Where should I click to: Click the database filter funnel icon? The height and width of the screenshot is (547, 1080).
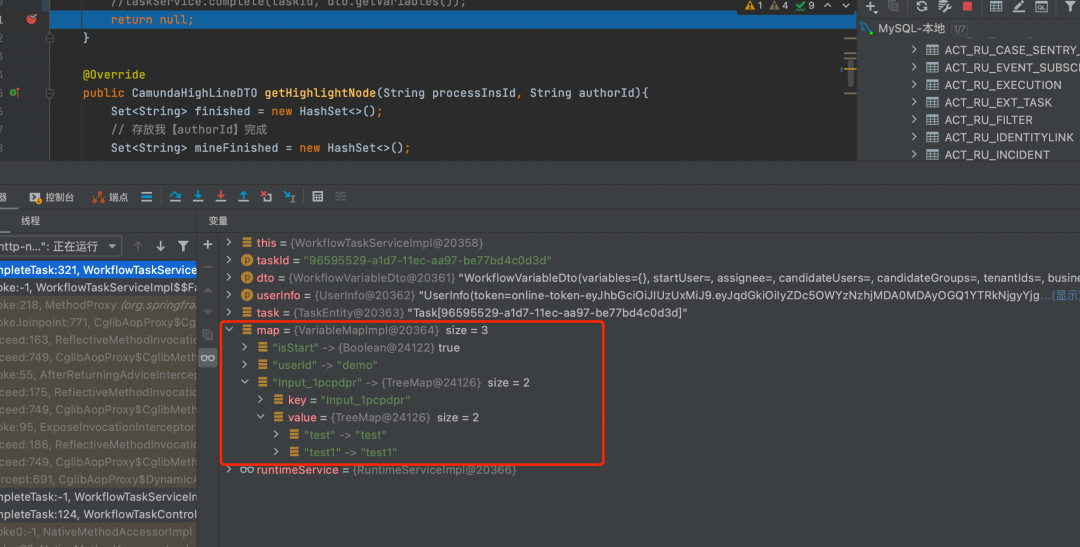[x=1070, y=7]
